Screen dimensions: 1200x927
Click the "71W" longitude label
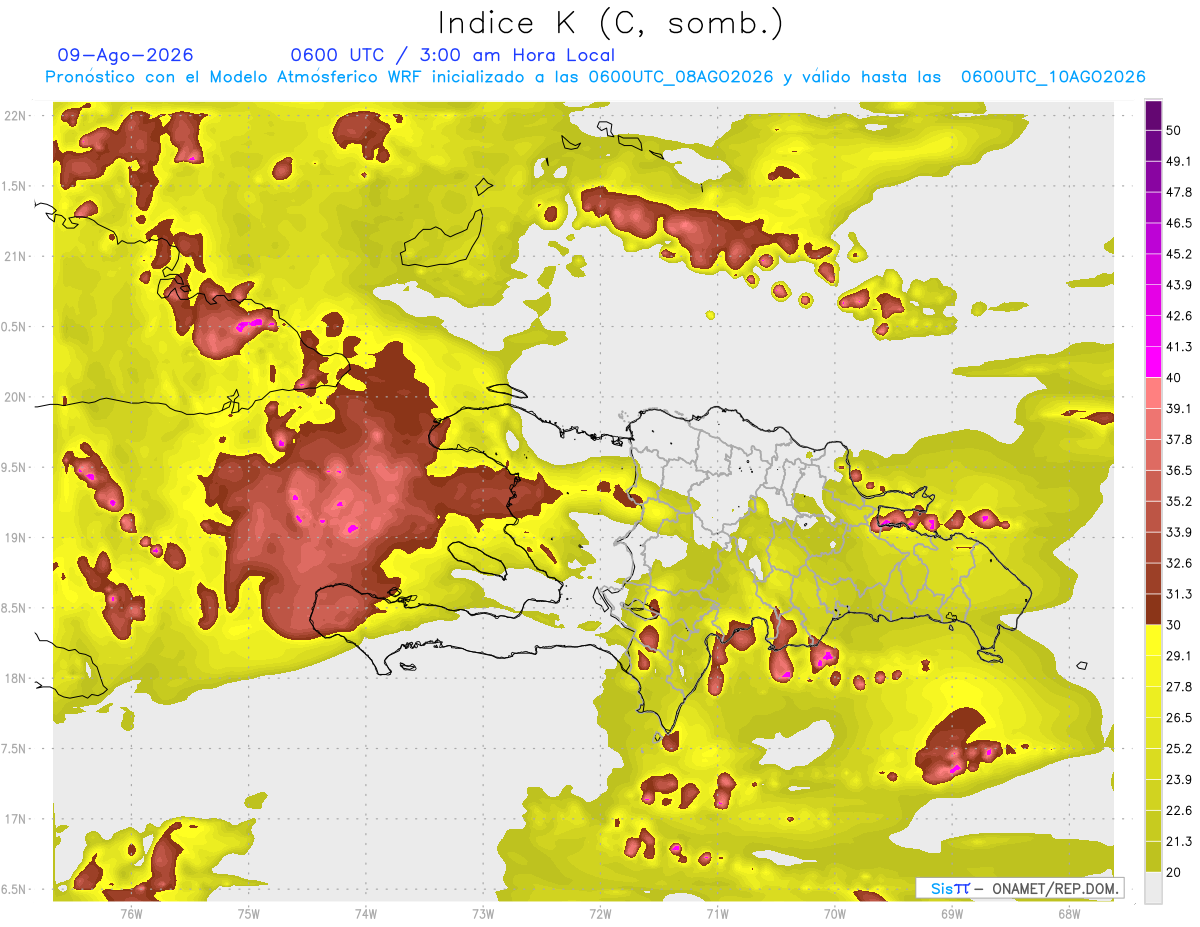[717, 913]
